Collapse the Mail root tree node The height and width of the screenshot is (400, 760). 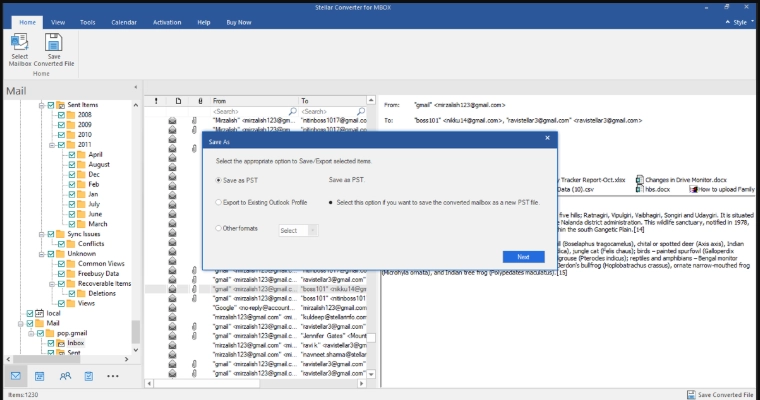click(21, 323)
